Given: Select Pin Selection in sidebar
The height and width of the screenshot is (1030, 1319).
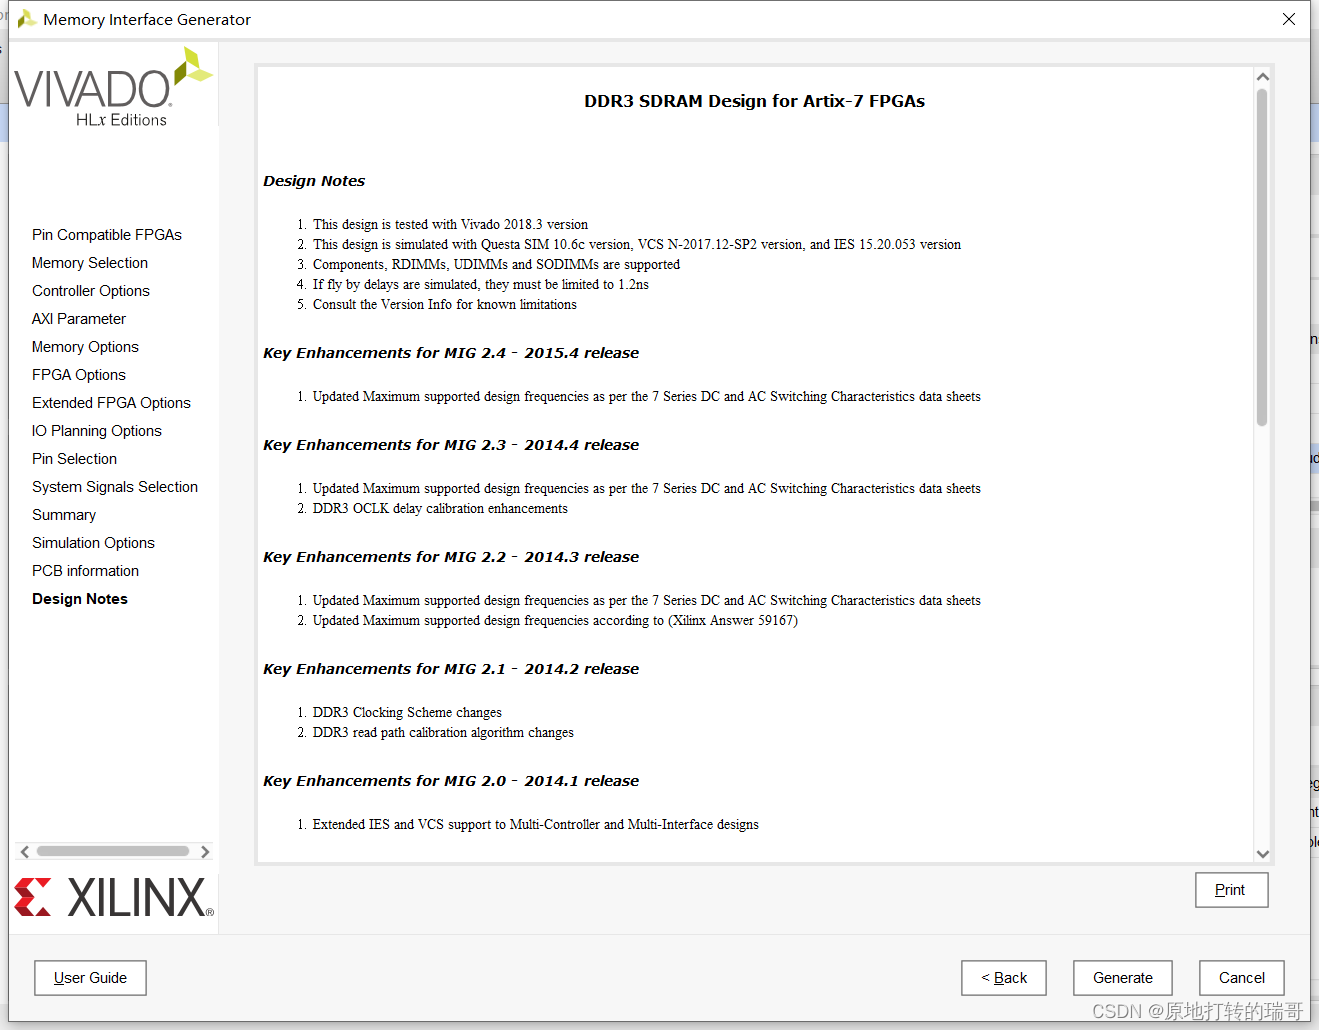Looking at the screenshot, I should pos(74,459).
